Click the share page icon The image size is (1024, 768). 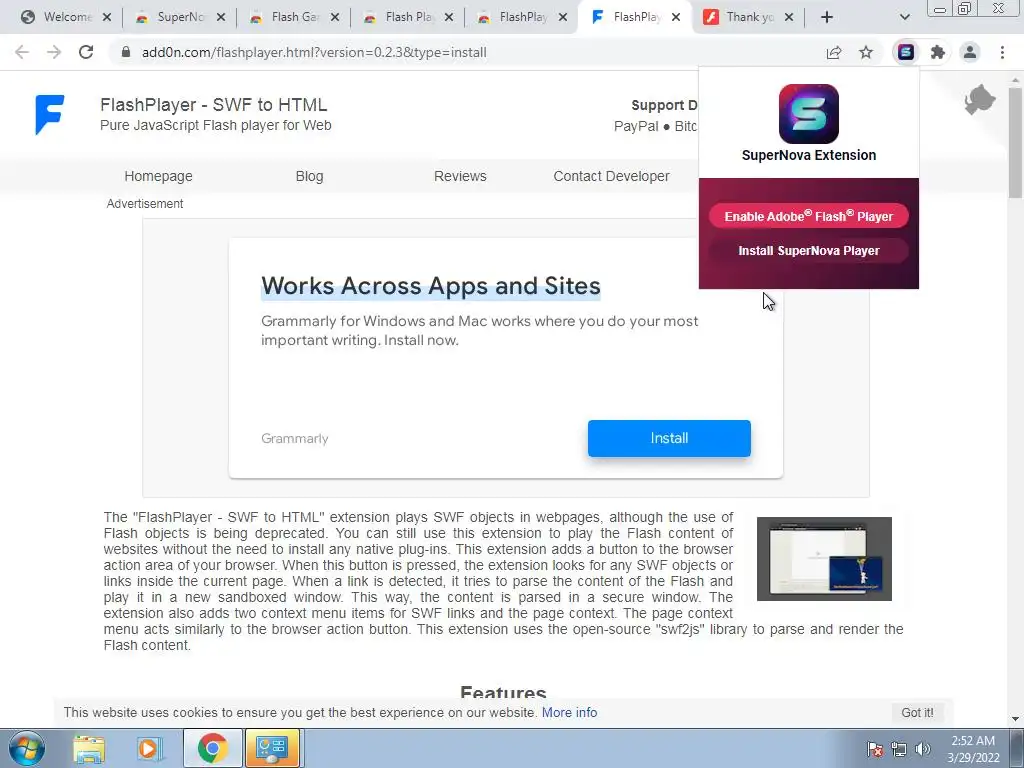tap(834, 52)
